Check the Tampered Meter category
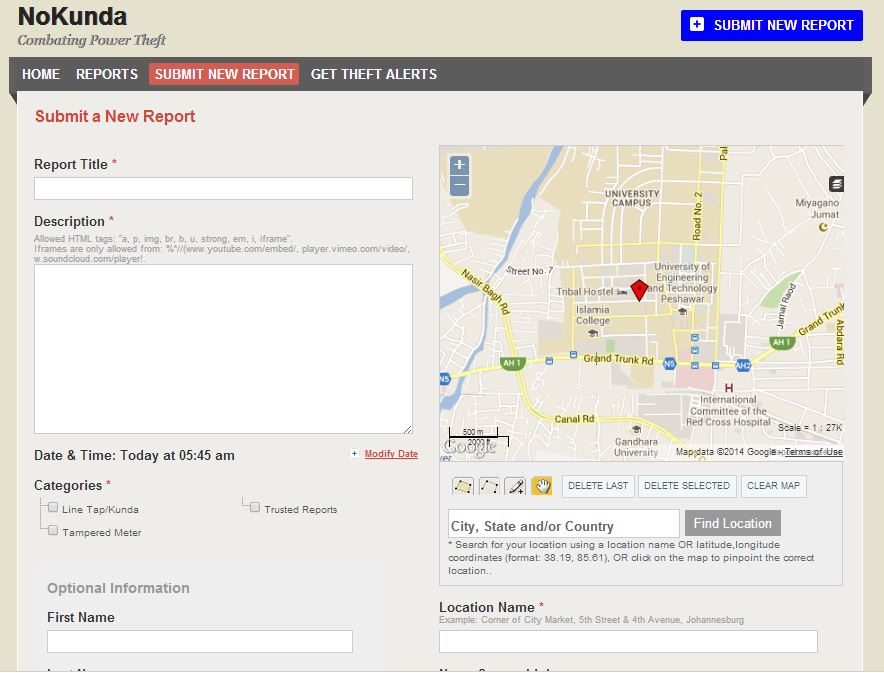This screenshot has height=673, width=884. pos(53,530)
